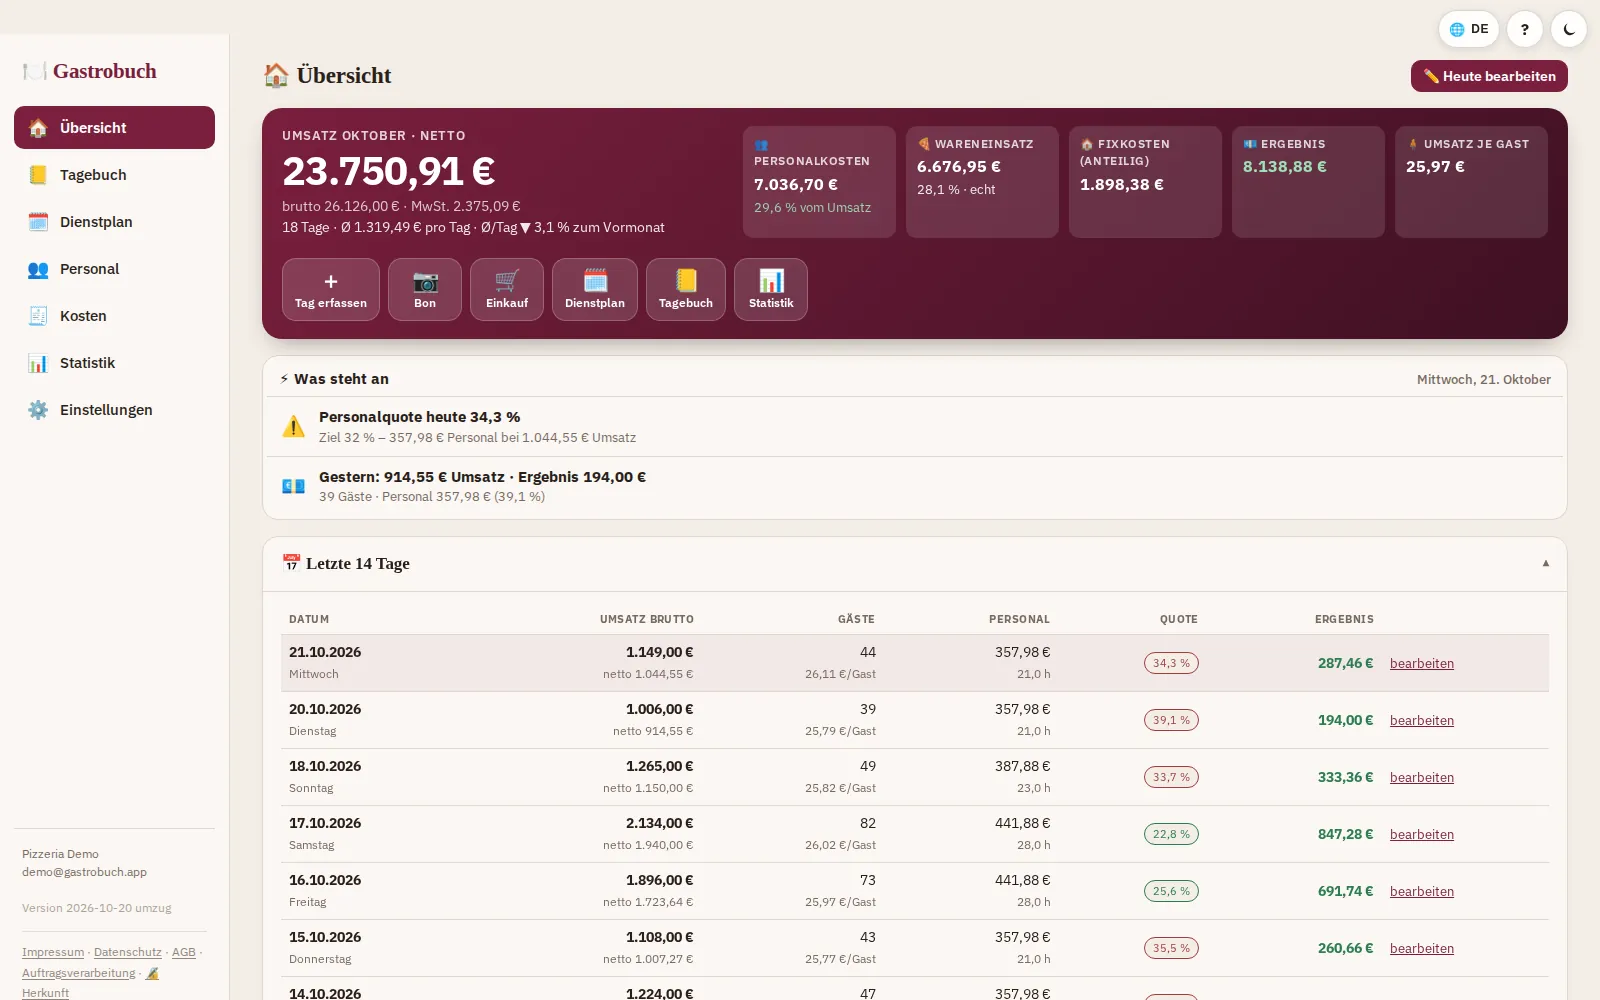Open the Dienstplan shortcut tile
Image resolution: width=1600 pixels, height=1000 pixels.
pos(595,290)
